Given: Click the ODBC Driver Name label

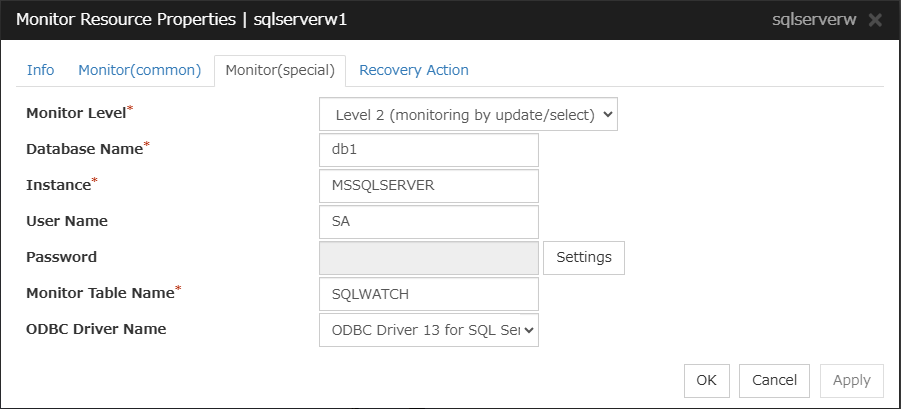Looking at the screenshot, I should click(x=95, y=329).
